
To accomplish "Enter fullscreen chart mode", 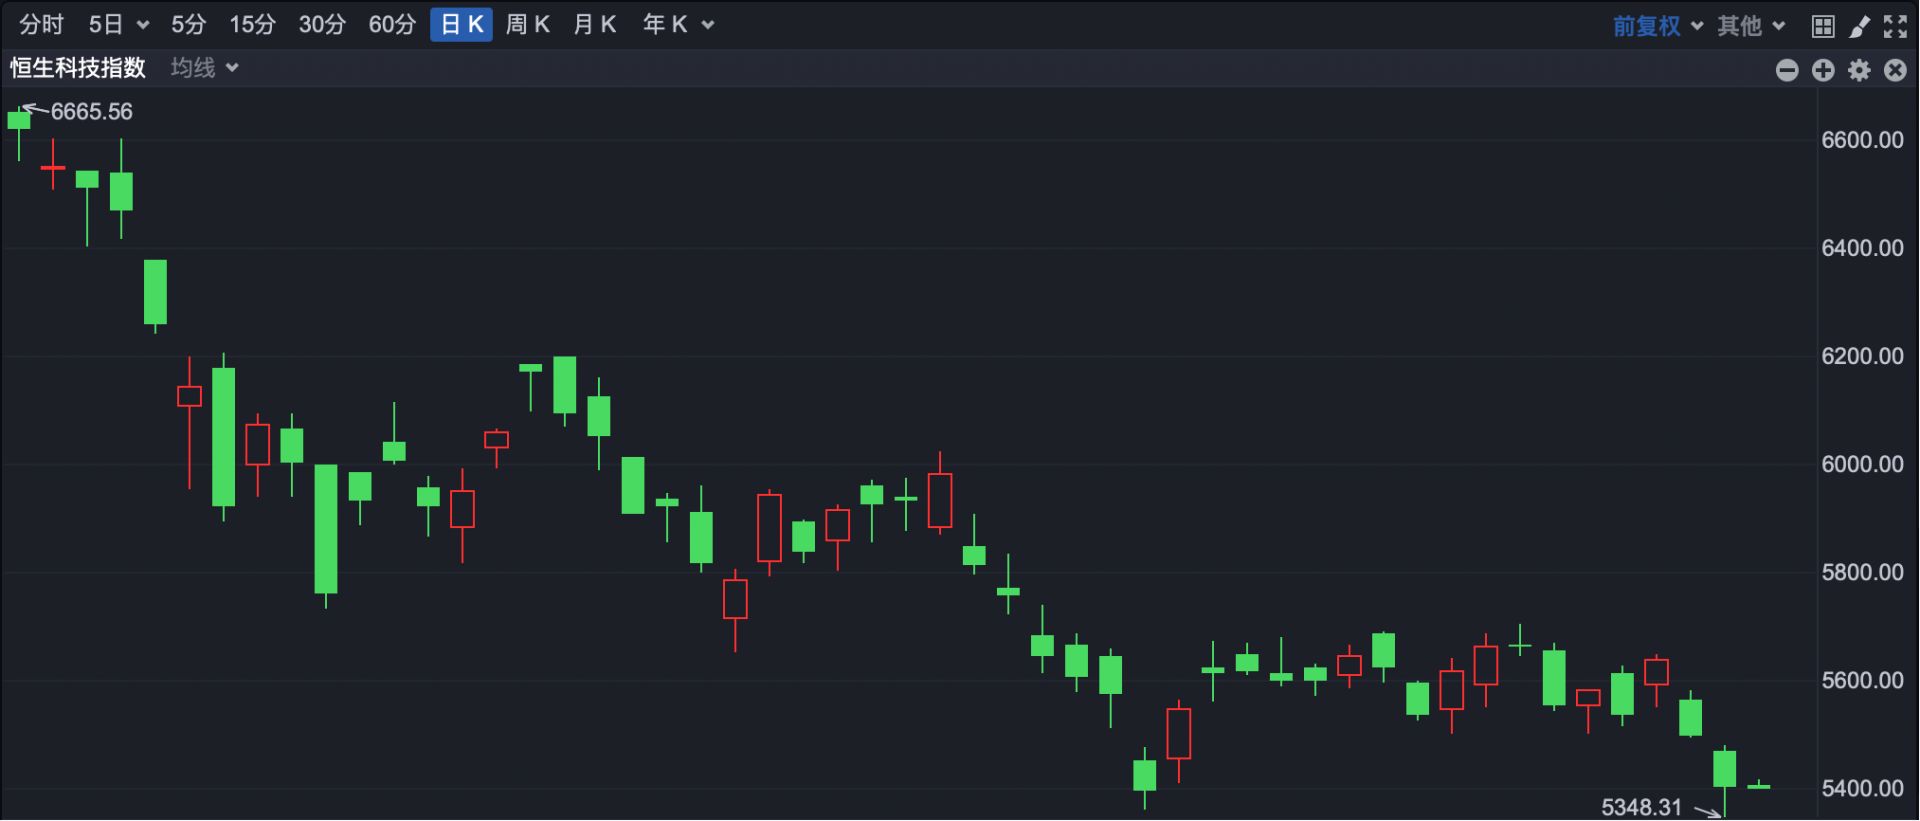I will (1895, 26).
